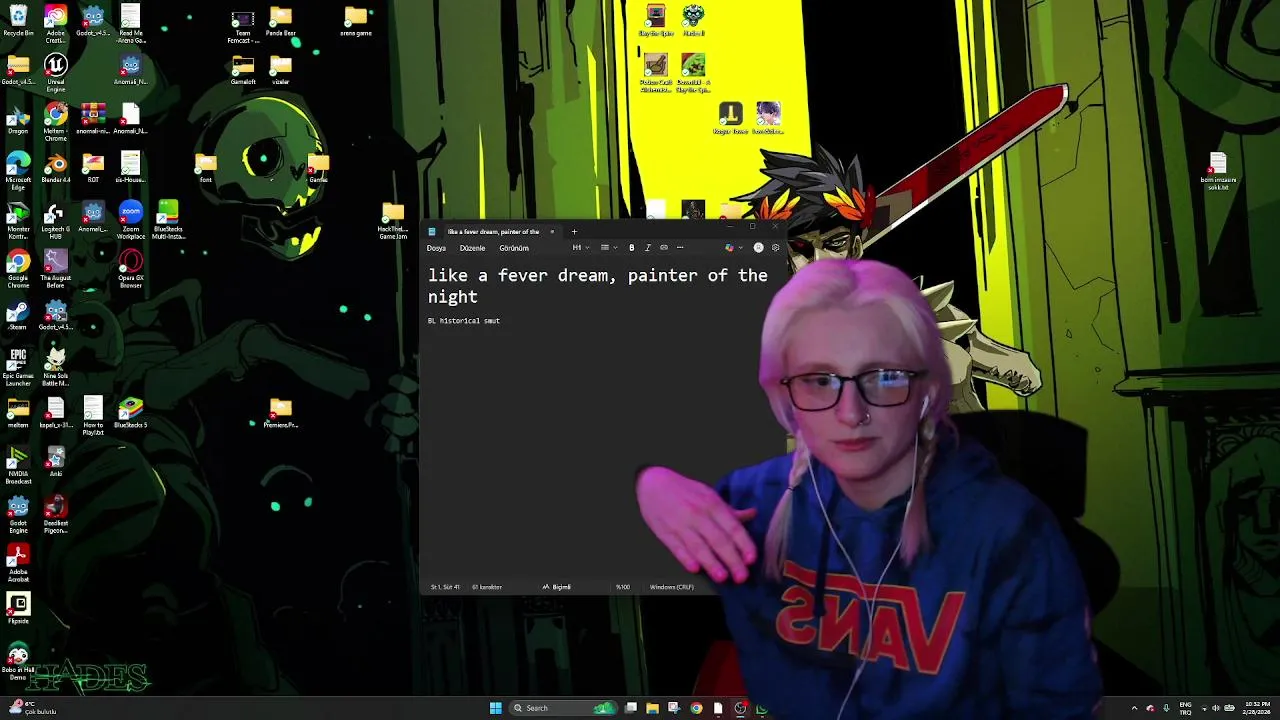Select the How to Play.txt file
Viewport: 1280px width, 720px height.
[x=93, y=417]
